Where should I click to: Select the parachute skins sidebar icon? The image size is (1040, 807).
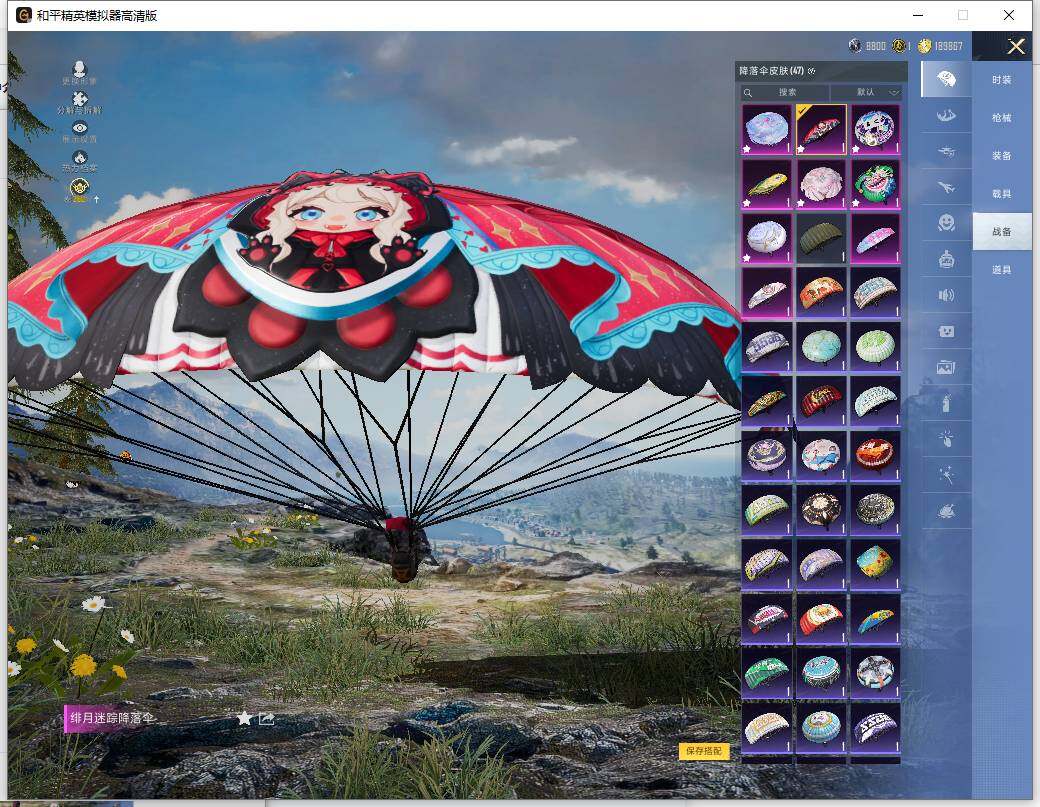(x=946, y=80)
